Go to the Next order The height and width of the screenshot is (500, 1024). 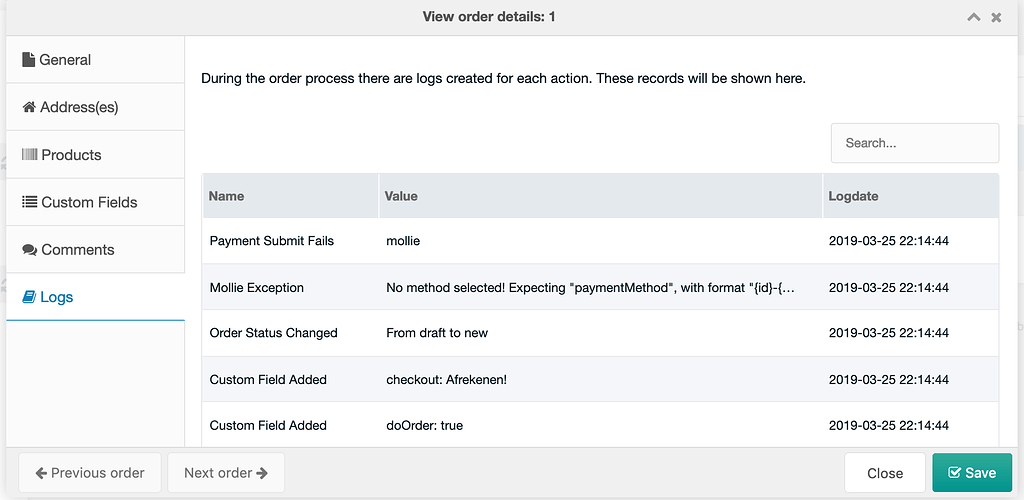(x=226, y=473)
